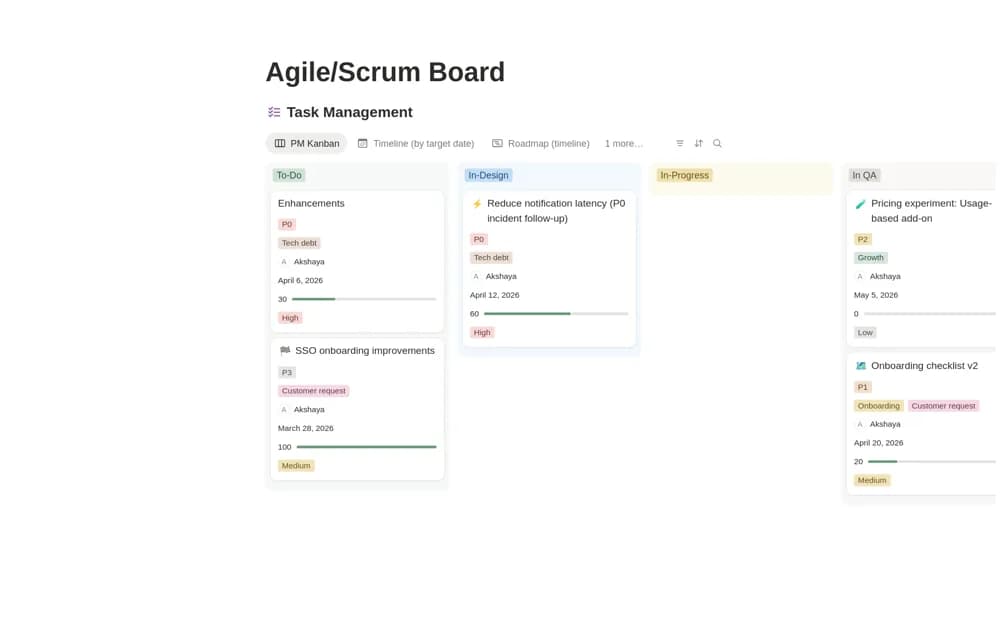Click the 'April 12, 2026' date
Viewport: 1000px width, 624px height.
[494, 295]
